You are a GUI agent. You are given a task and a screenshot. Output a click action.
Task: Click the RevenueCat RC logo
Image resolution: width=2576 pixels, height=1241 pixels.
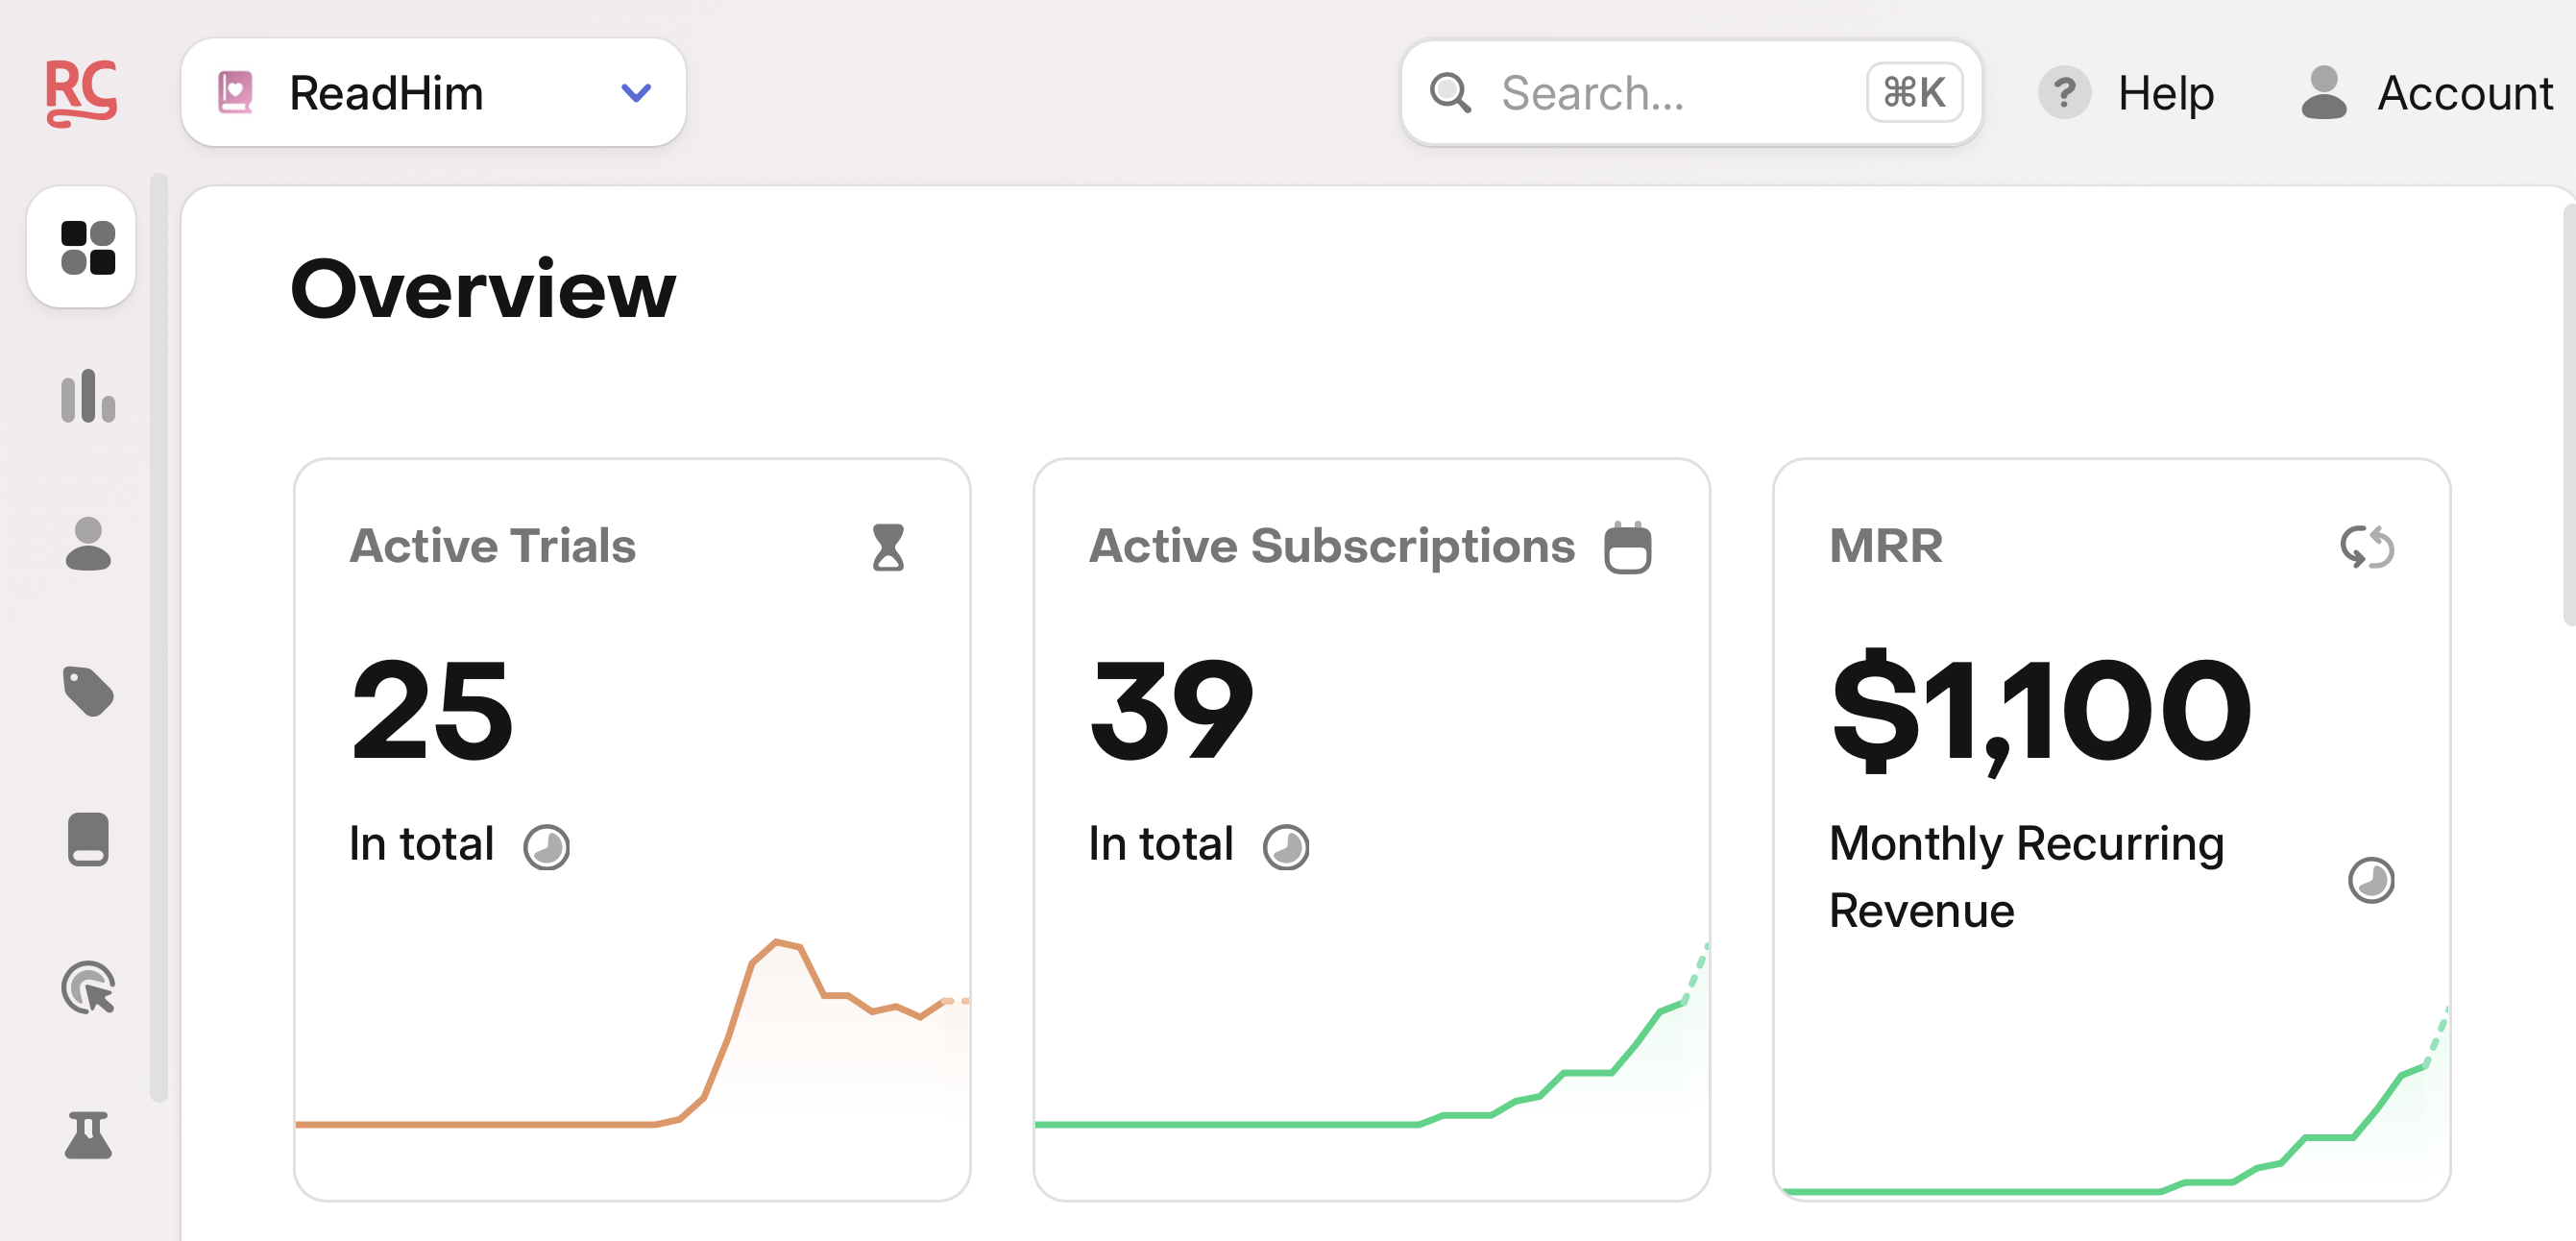point(81,92)
